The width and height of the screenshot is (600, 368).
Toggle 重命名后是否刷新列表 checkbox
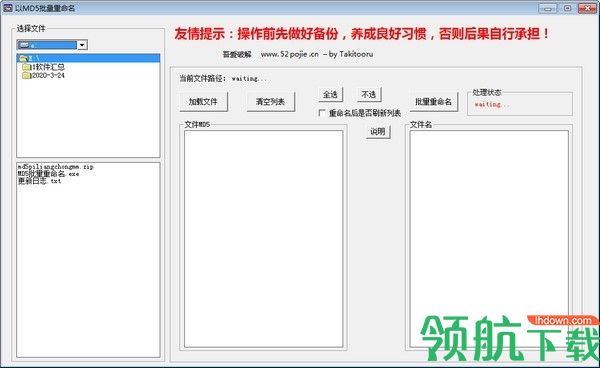click(x=322, y=113)
